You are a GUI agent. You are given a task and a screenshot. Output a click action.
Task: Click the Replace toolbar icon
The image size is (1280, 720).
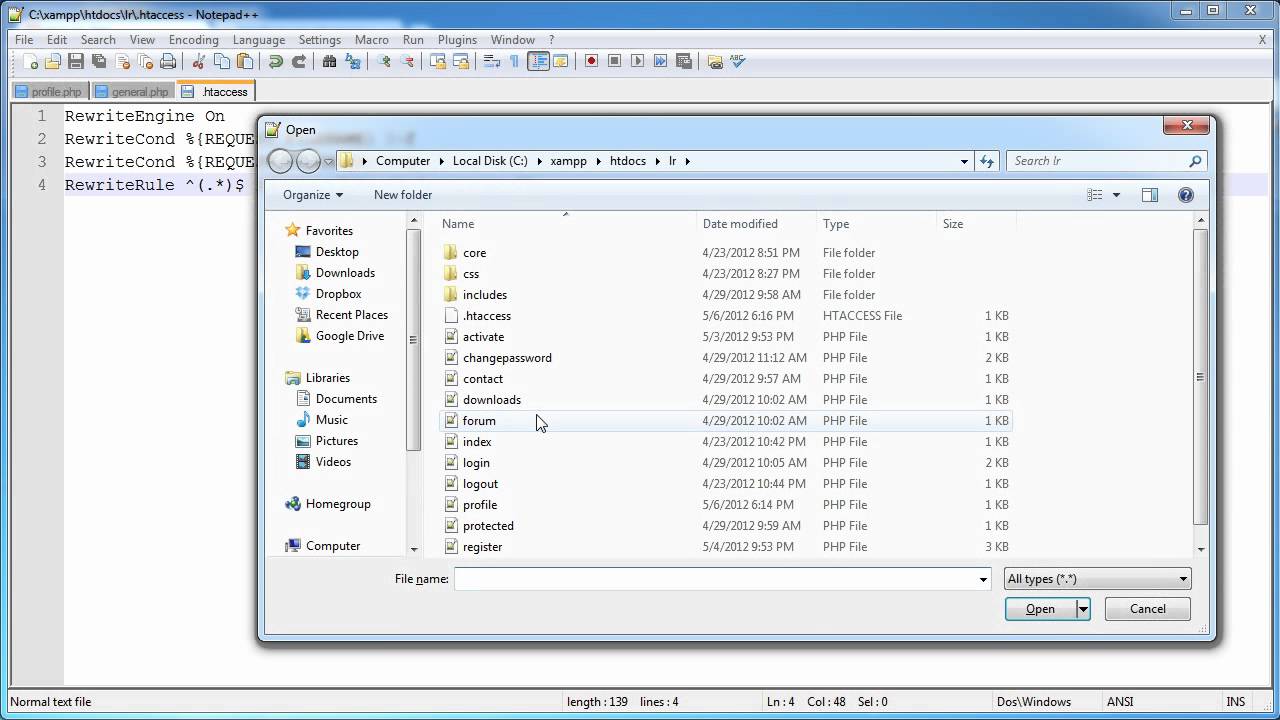click(x=353, y=61)
